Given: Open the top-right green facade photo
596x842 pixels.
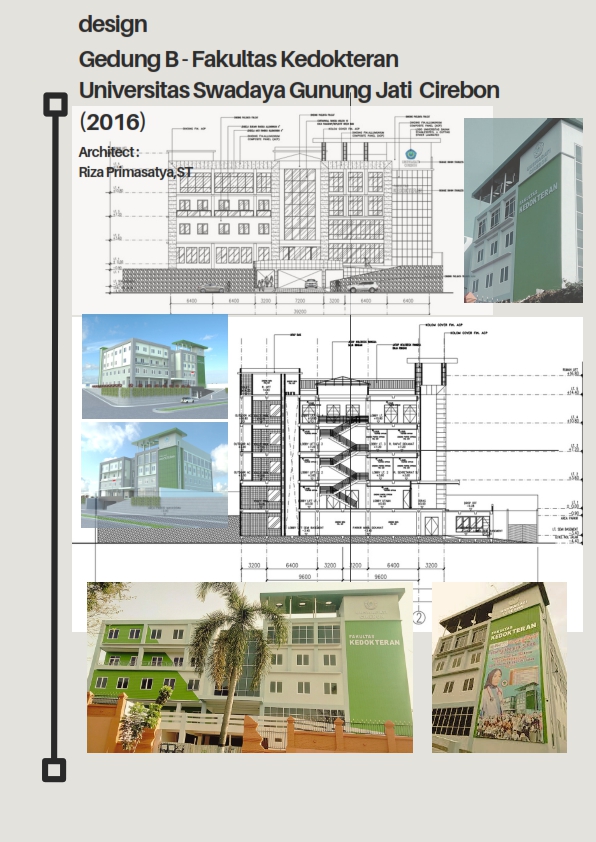Looking at the screenshot, I should pyautogui.click(x=524, y=210).
